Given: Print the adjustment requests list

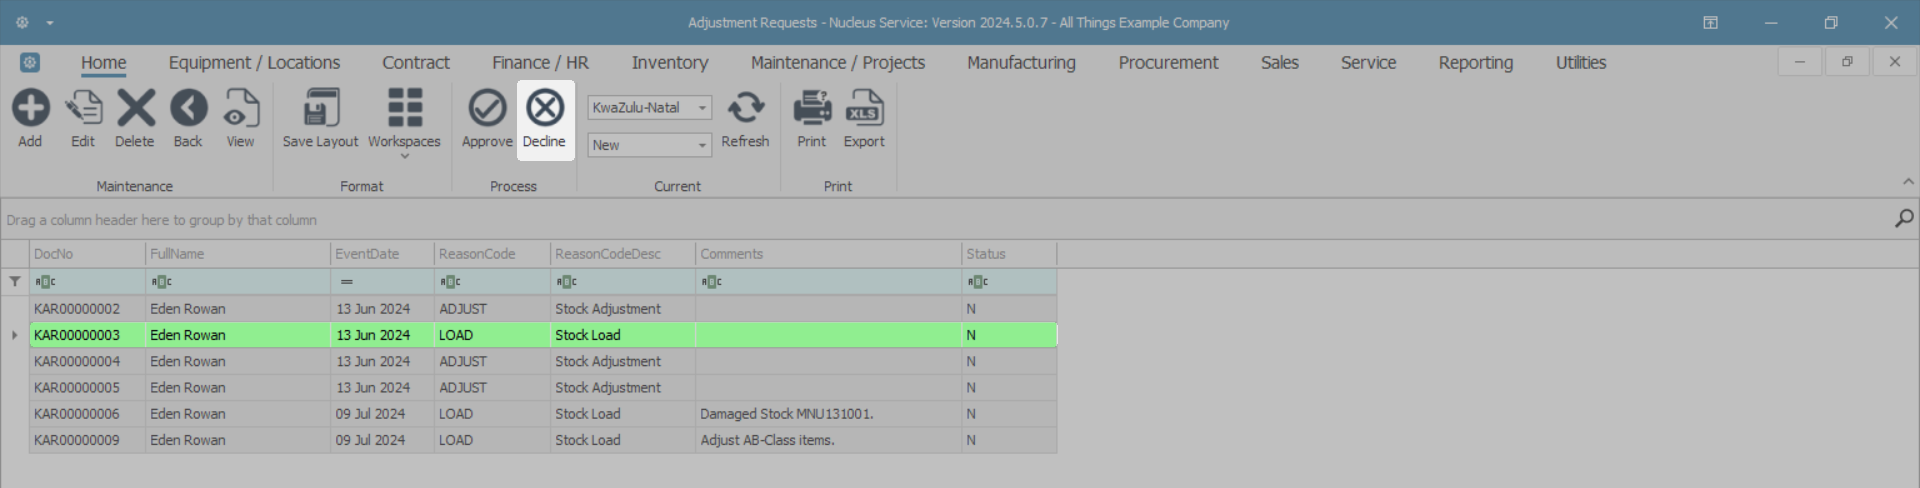Looking at the screenshot, I should click(812, 108).
